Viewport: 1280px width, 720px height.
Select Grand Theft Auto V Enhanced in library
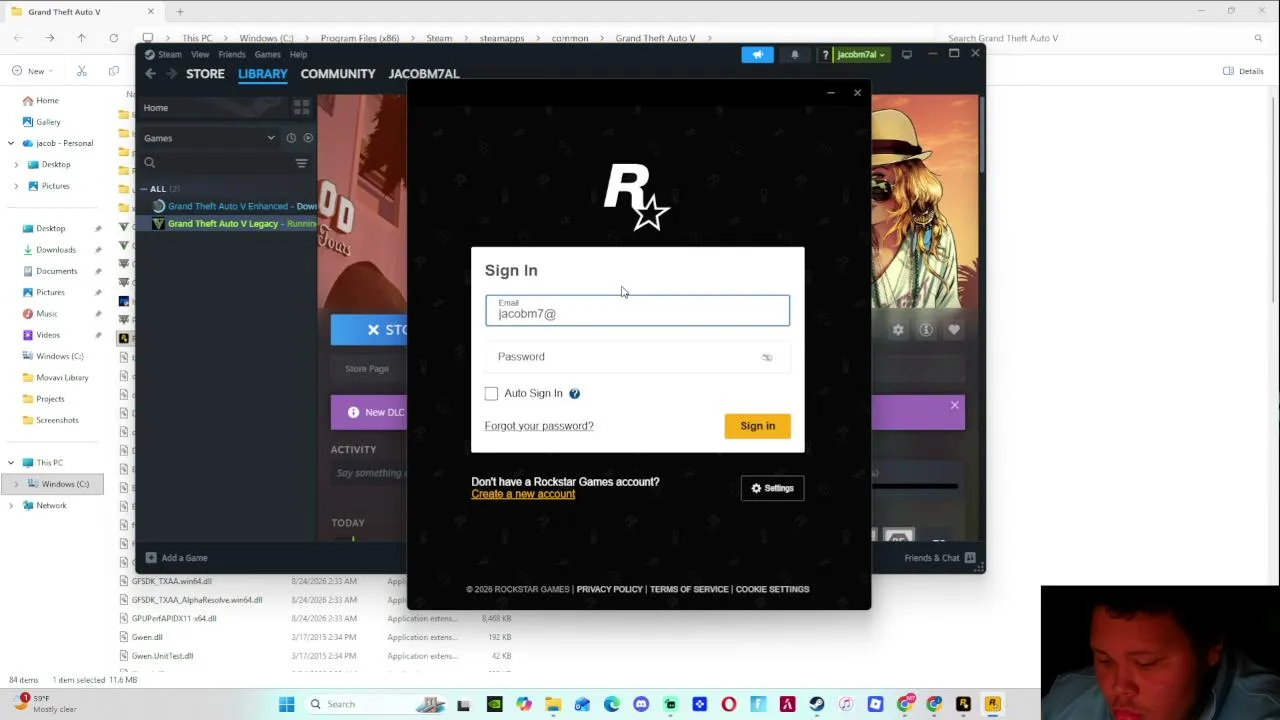[233, 206]
